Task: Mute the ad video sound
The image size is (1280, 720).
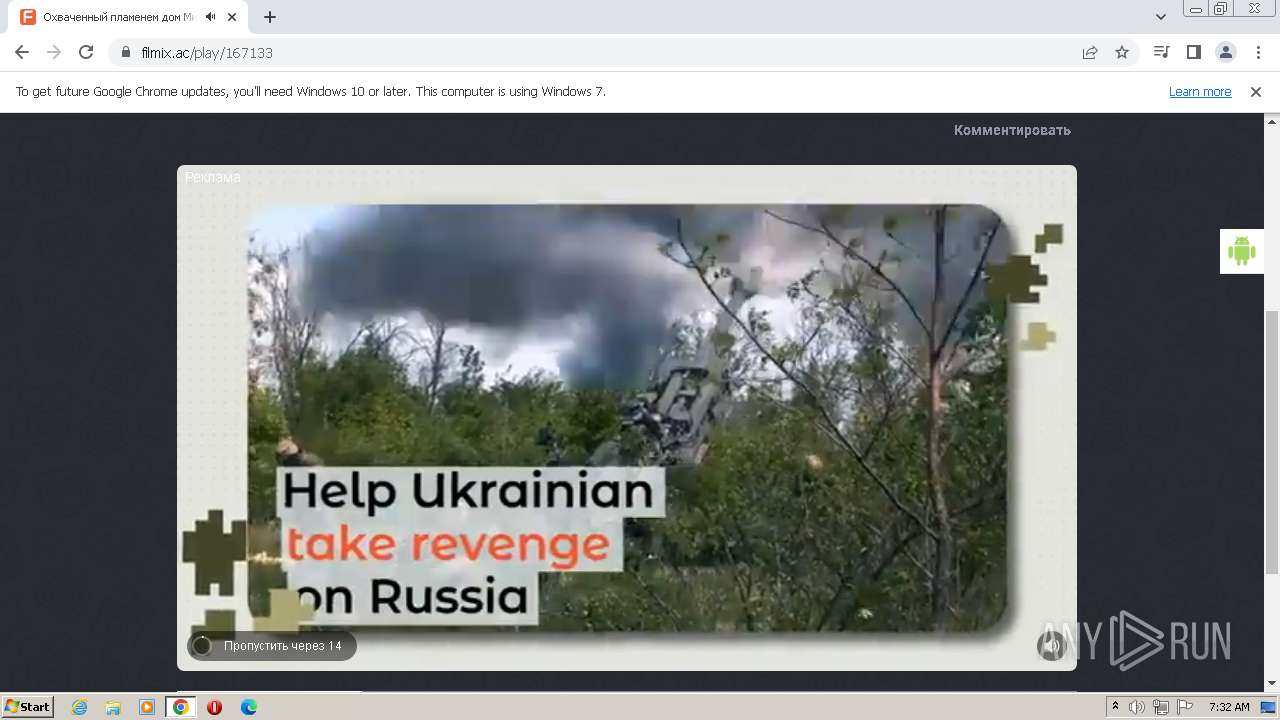Action: click(x=1051, y=646)
